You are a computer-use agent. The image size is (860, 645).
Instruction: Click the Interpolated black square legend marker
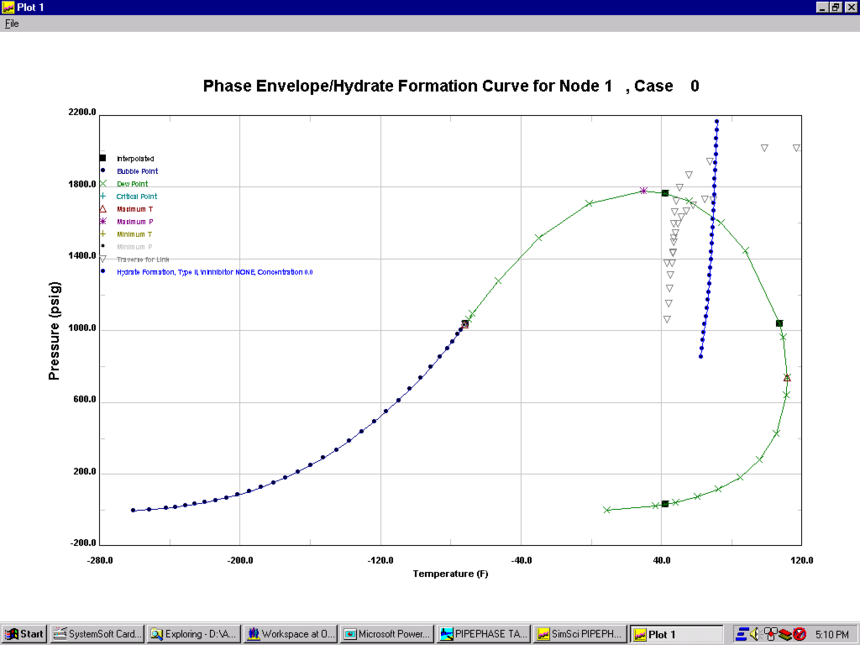[103, 159]
